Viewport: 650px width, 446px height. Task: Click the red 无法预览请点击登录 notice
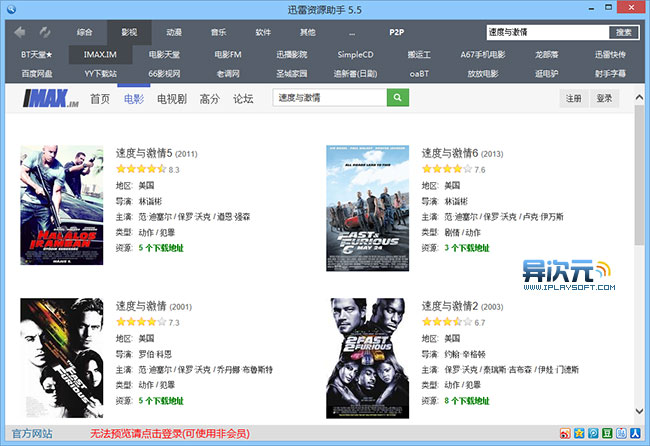tap(170, 434)
